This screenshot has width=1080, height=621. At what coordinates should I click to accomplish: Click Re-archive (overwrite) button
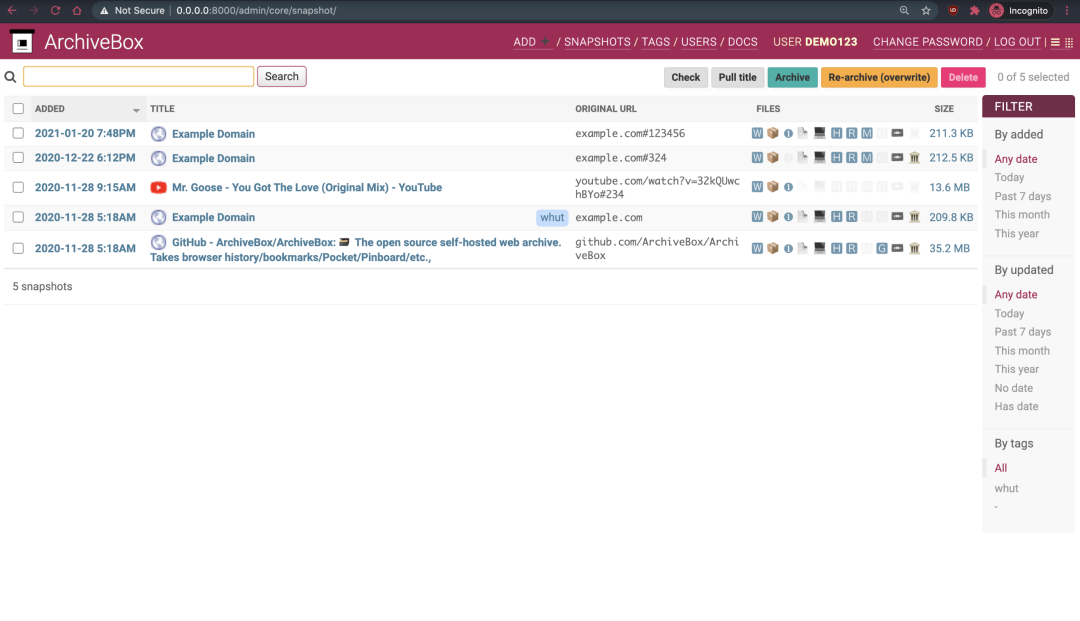point(879,77)
